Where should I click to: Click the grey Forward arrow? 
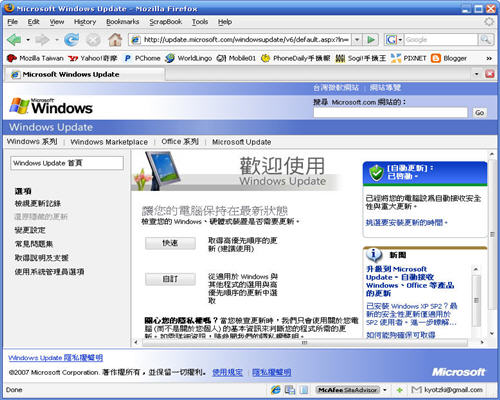tap(42, 40)
